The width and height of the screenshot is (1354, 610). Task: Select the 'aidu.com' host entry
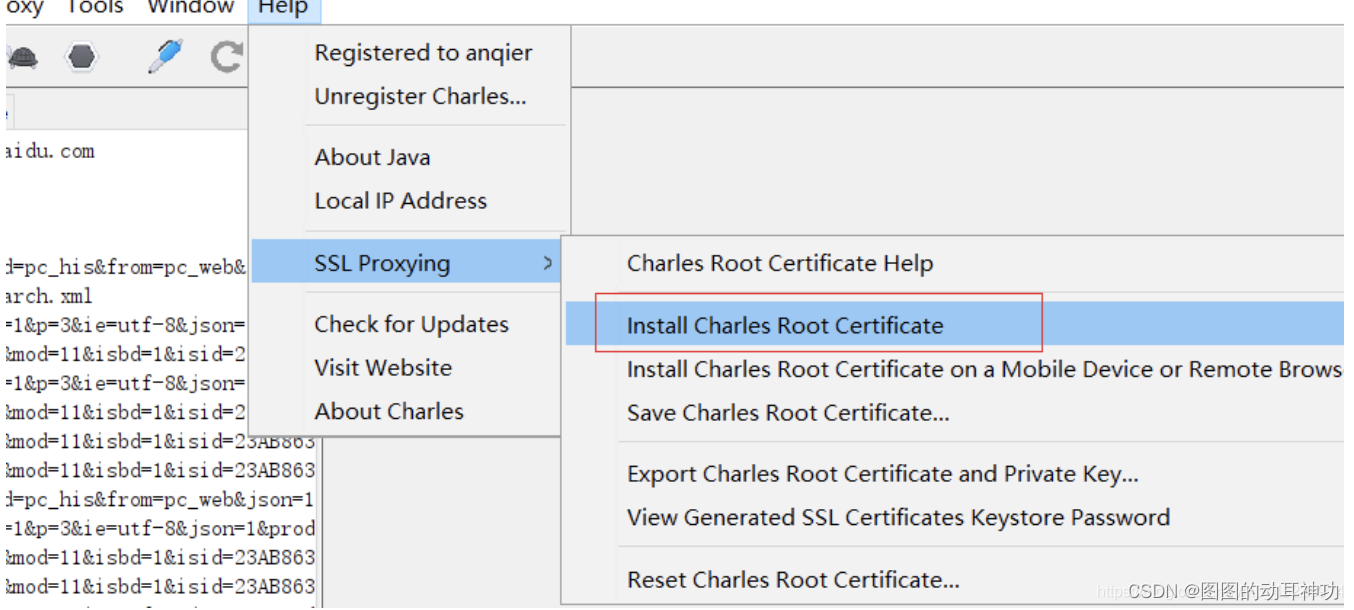50,152
